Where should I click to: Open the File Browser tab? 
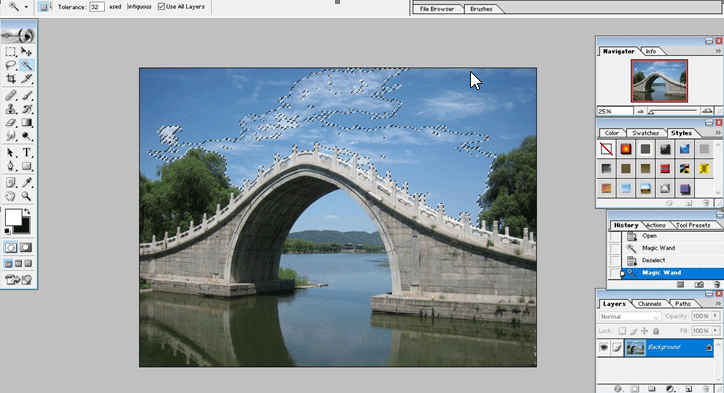click(436, 9)
